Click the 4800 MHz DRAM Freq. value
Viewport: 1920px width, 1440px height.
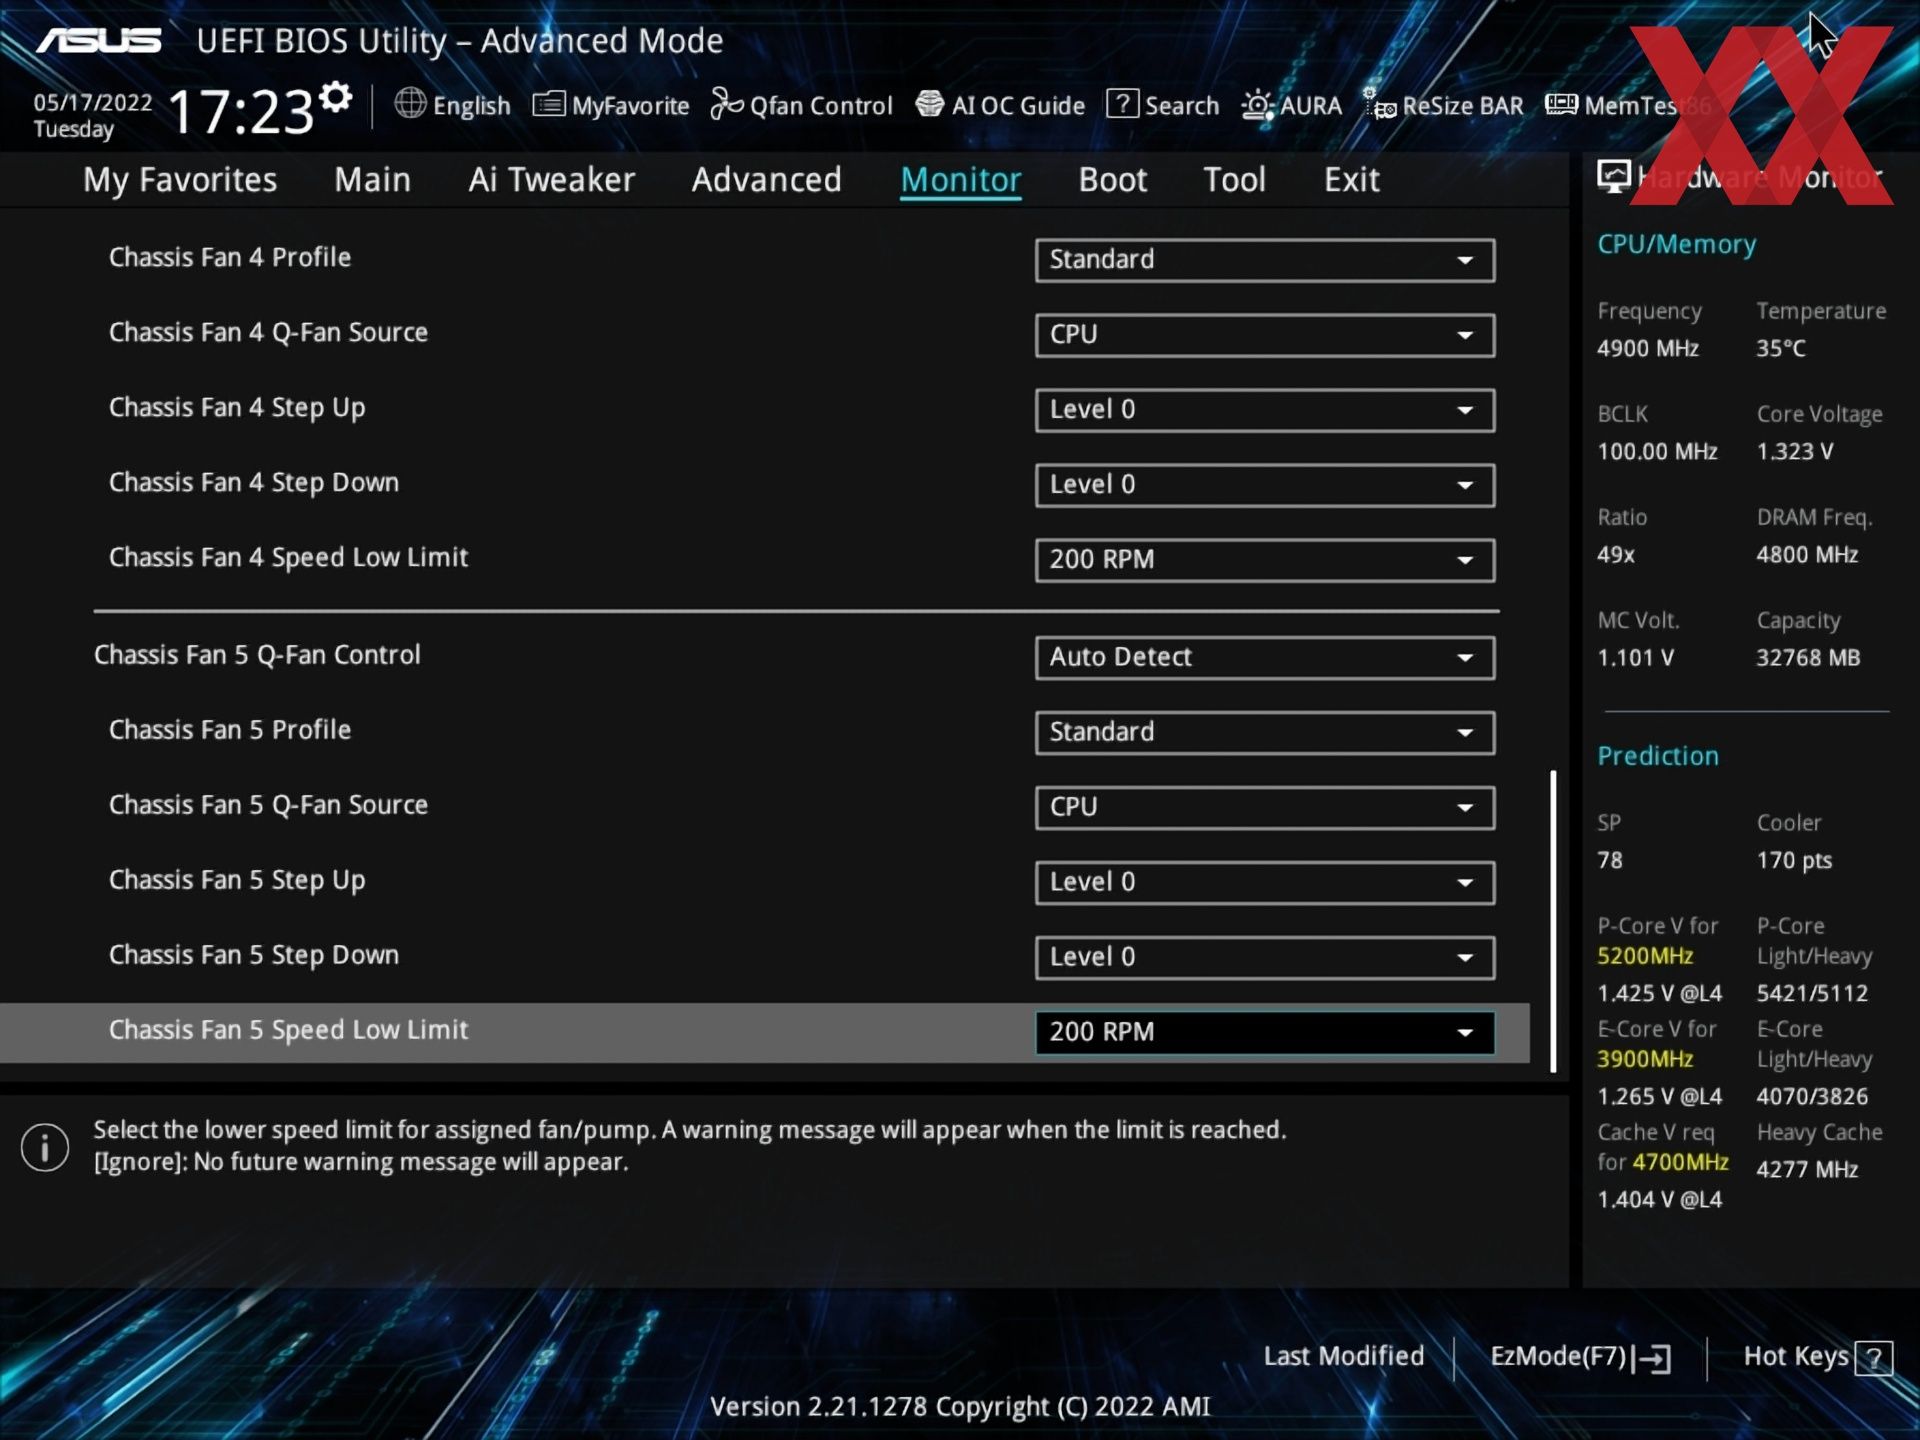pos(1807,555)
